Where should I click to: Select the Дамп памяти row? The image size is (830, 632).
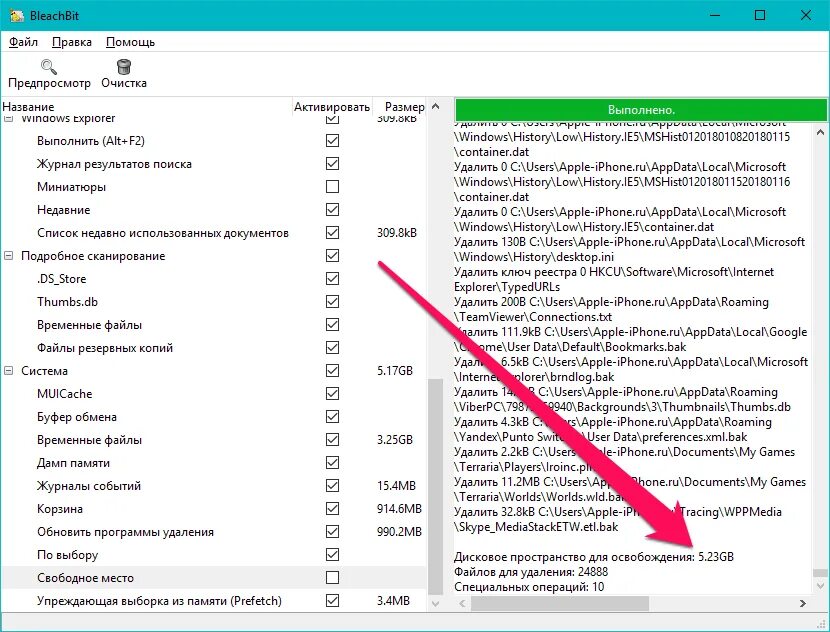pyautogui.click(x=214, y=463)
